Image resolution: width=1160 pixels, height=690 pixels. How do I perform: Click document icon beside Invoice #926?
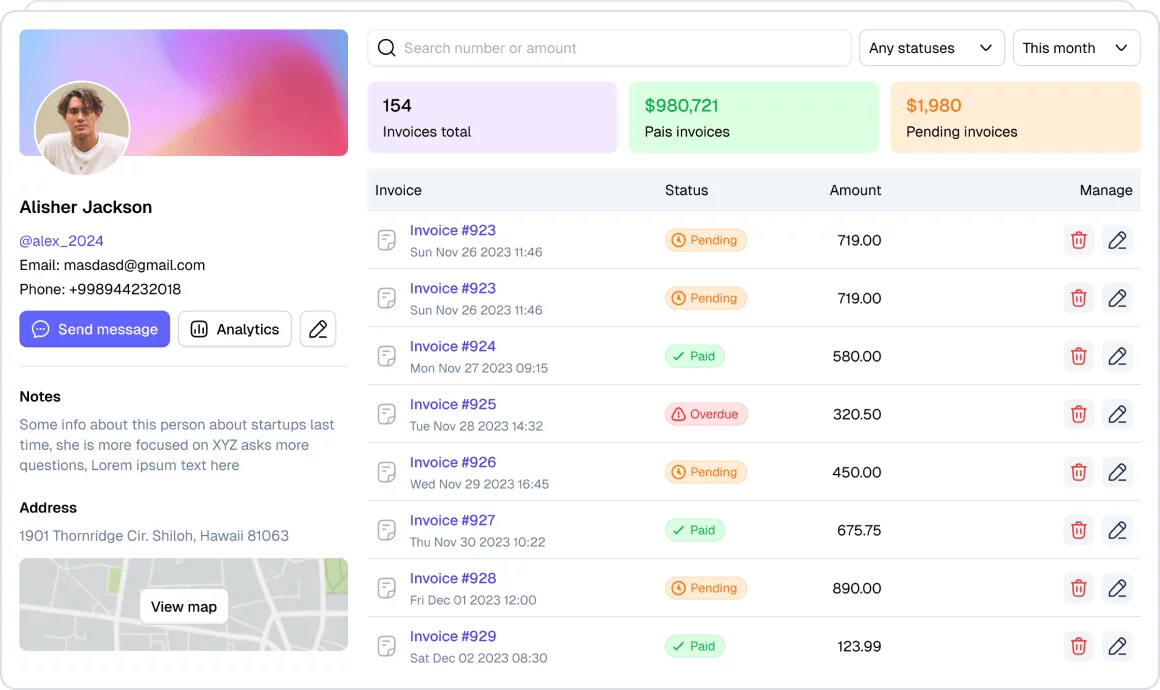click(x=386, y=472)
